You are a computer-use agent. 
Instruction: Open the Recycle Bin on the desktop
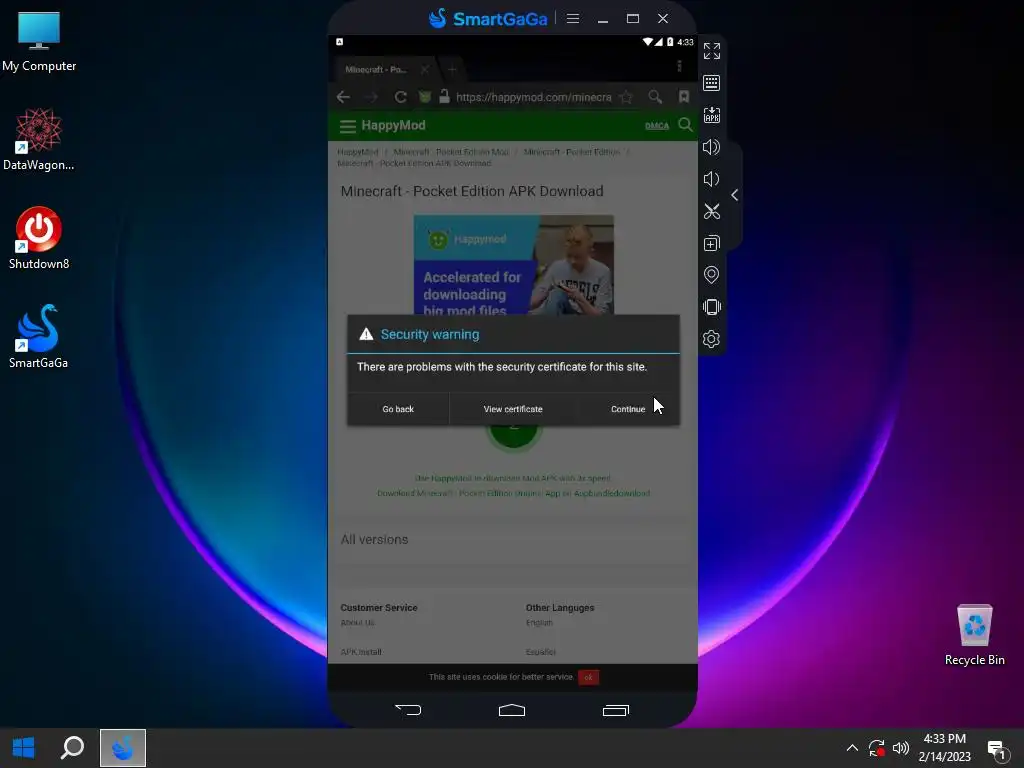pyautogui.click(x=974, y=635)
